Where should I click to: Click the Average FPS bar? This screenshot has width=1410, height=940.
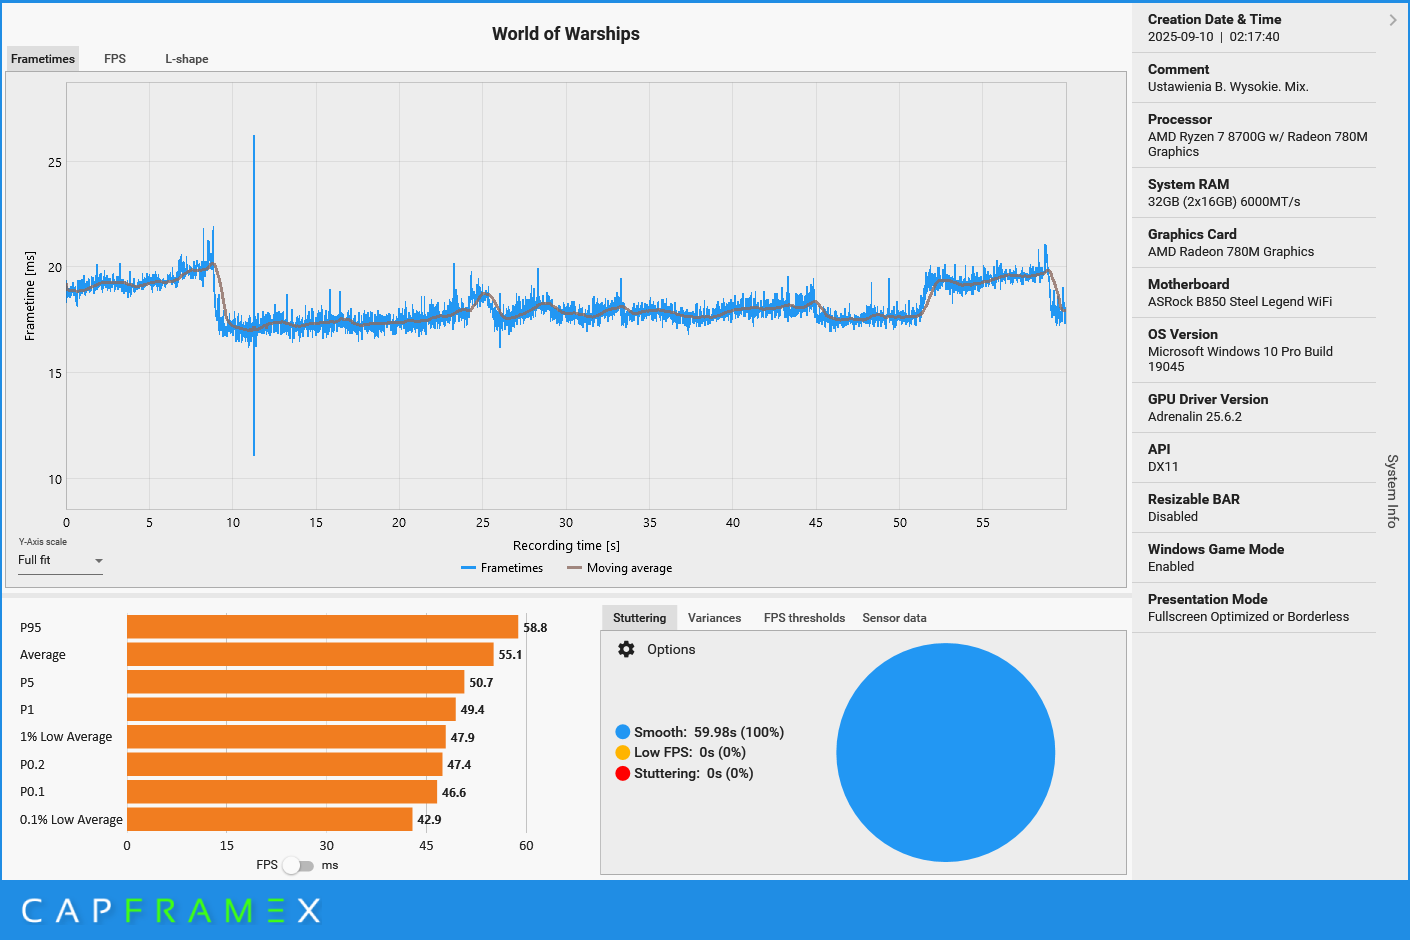tap(310, 654)
